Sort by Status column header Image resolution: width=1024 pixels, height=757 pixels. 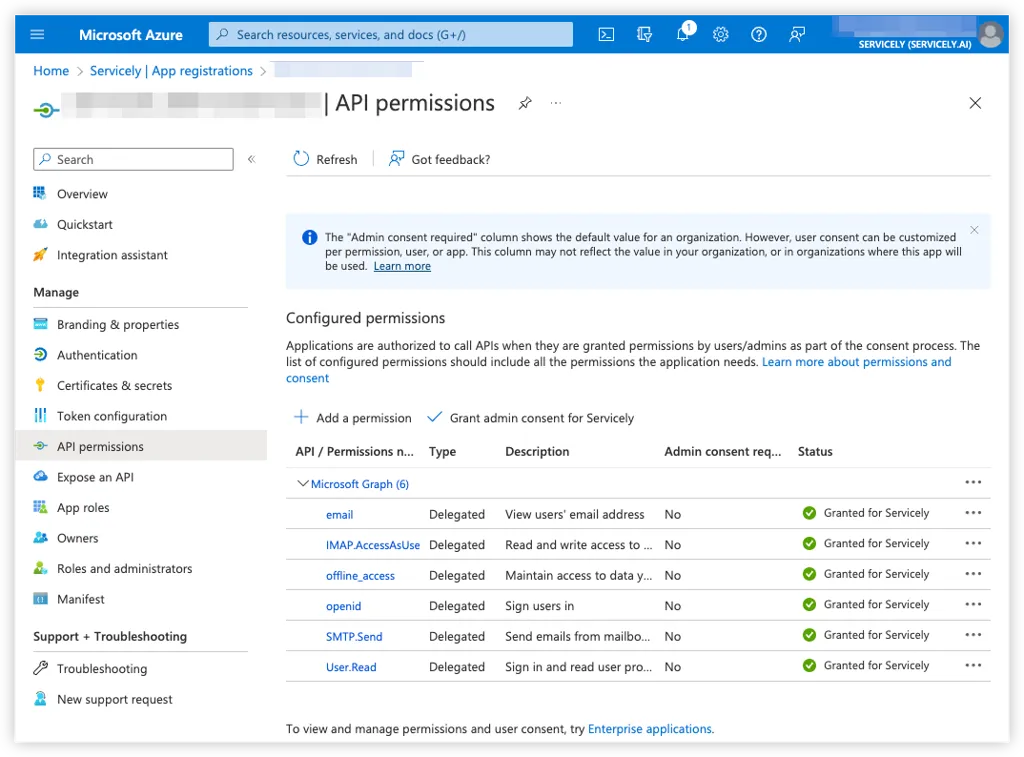point(815,452)
